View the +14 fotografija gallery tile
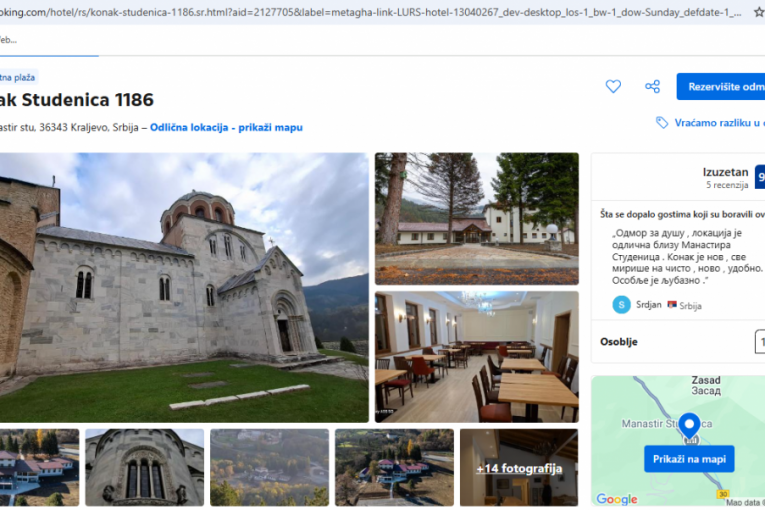765x510 pixels. point(518,467)
